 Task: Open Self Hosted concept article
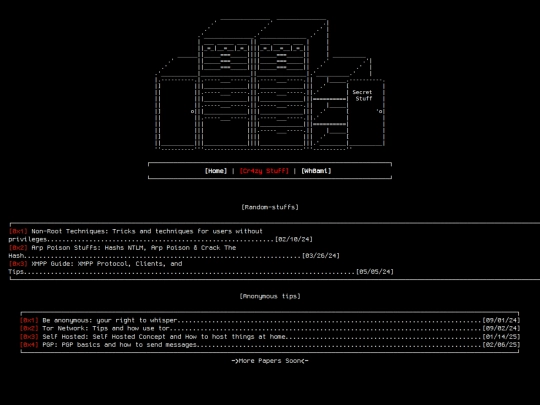[164, 337]
